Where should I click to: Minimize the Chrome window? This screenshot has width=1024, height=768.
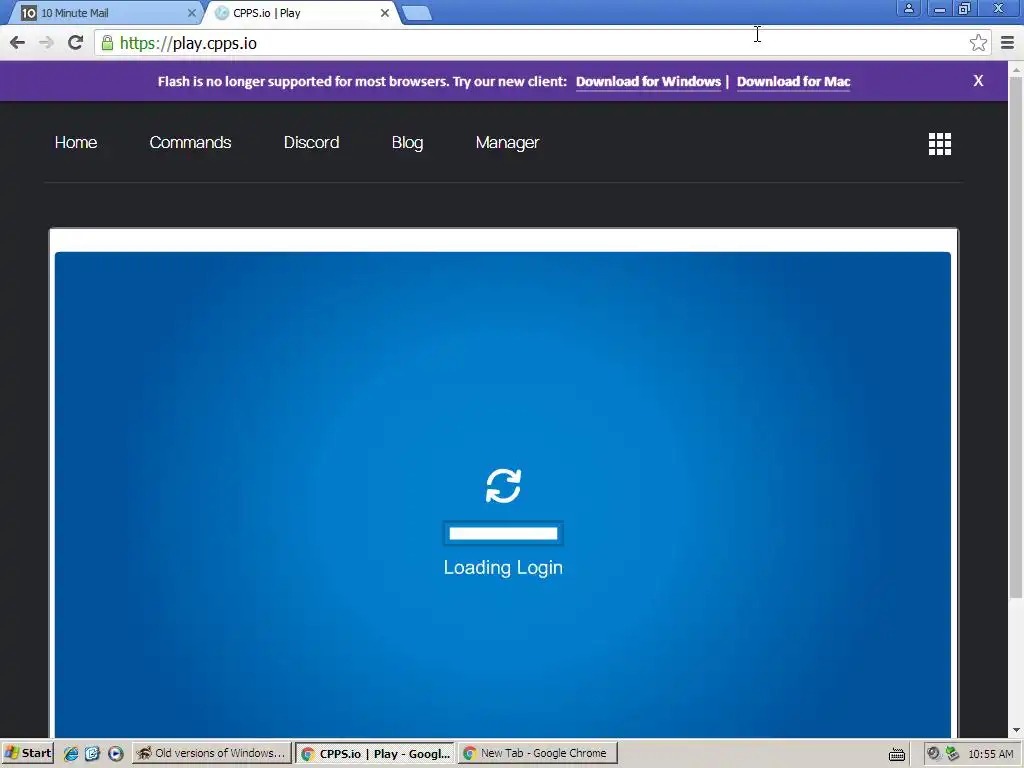(940, 9)
